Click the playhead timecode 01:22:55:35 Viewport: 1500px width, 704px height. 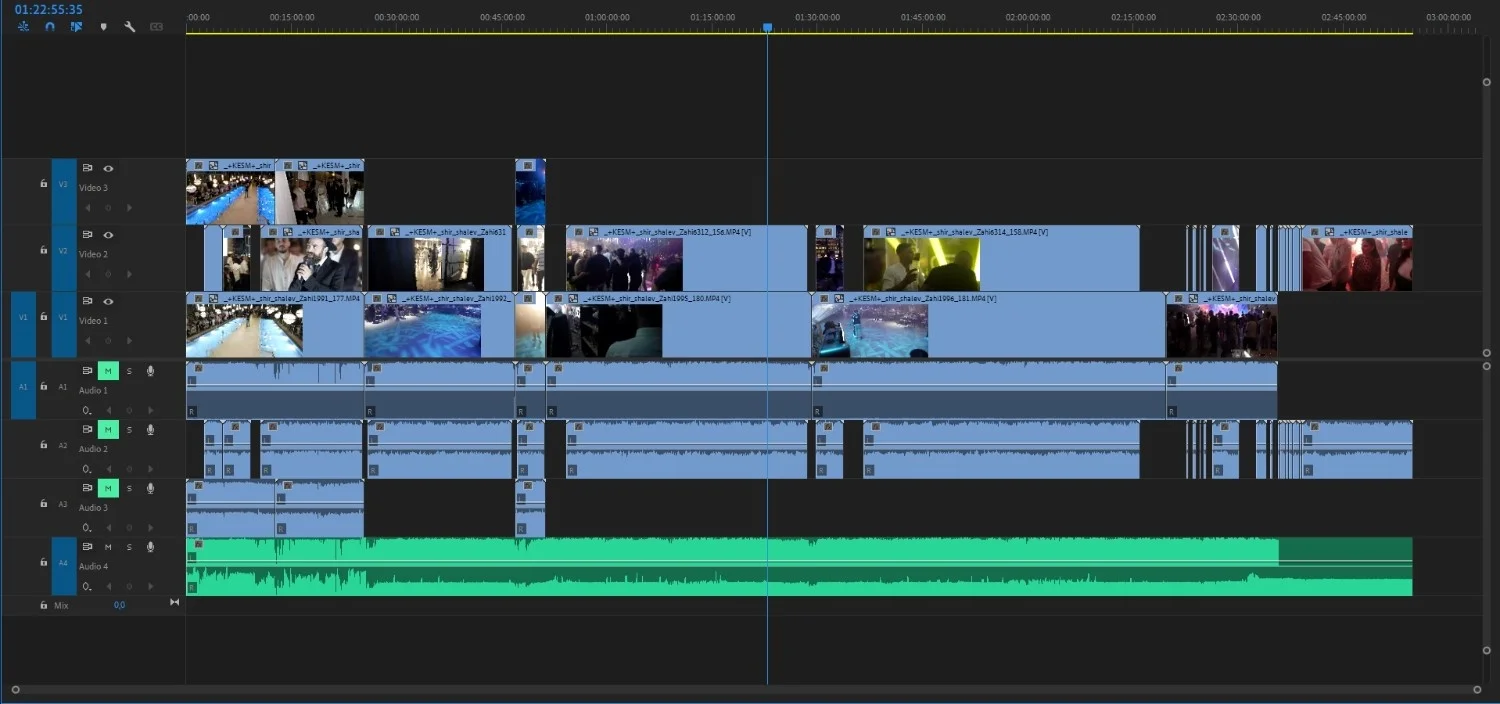coord(48,10)
